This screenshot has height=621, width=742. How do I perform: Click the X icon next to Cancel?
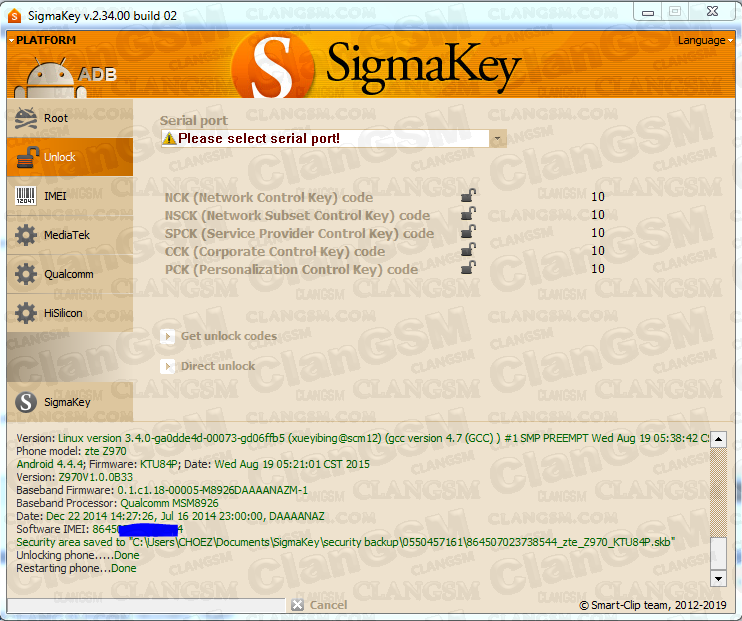point(298,605)
